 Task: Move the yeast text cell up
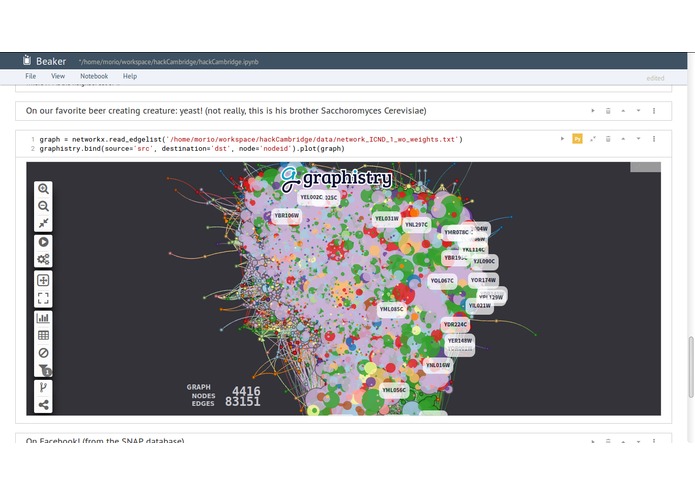tap(623, 111)
